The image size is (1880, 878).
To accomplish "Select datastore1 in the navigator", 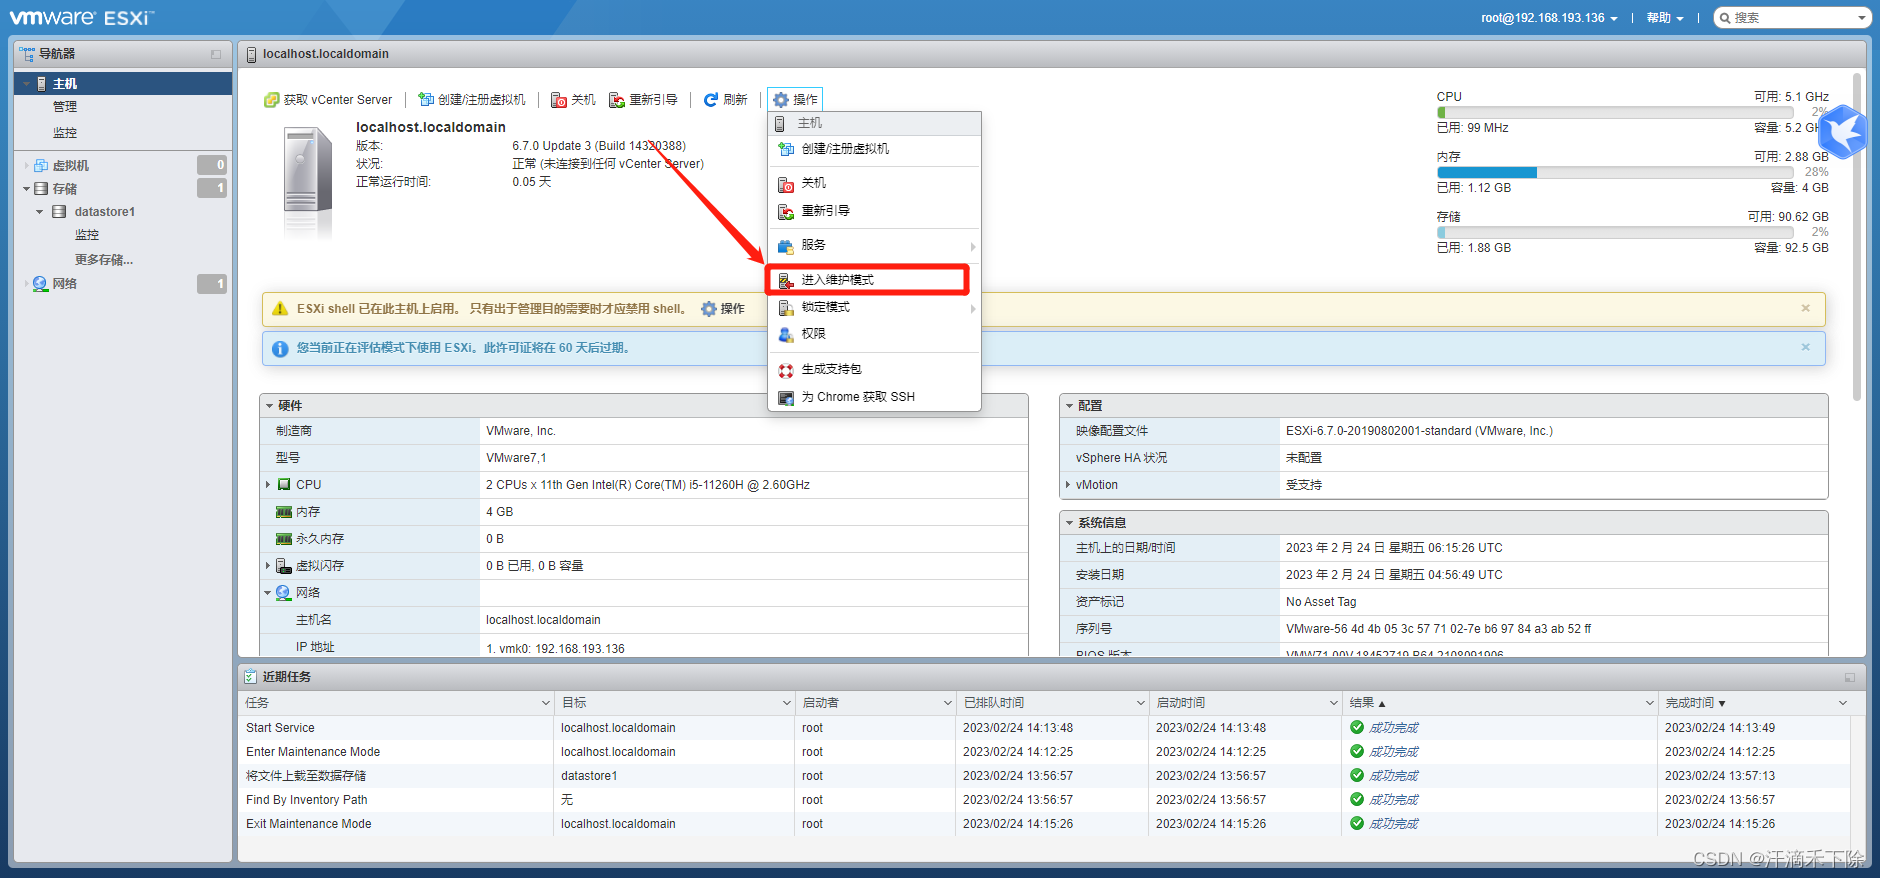I will pyautogui.click(x=104, y=212).
